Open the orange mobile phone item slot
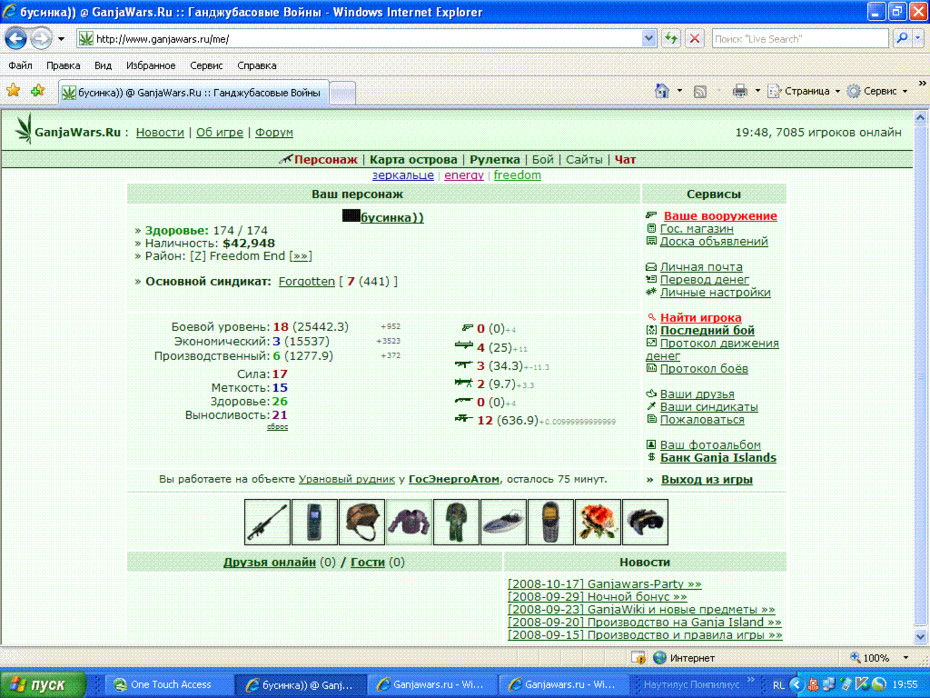The width and height of the screenshot is (930, 698). 551,522
